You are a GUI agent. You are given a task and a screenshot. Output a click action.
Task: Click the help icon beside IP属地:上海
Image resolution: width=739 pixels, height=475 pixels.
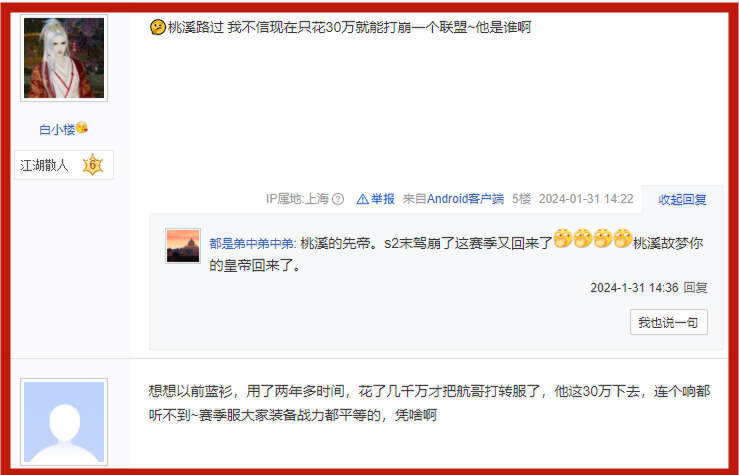338,199
